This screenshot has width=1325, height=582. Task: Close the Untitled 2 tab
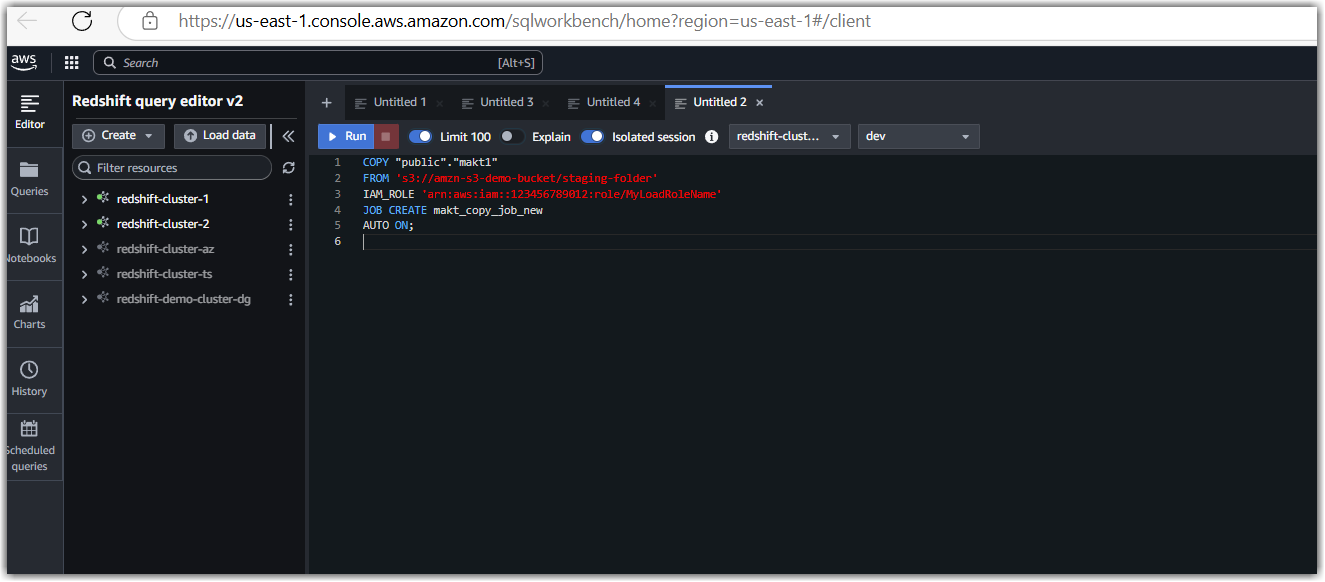point(760,103)
